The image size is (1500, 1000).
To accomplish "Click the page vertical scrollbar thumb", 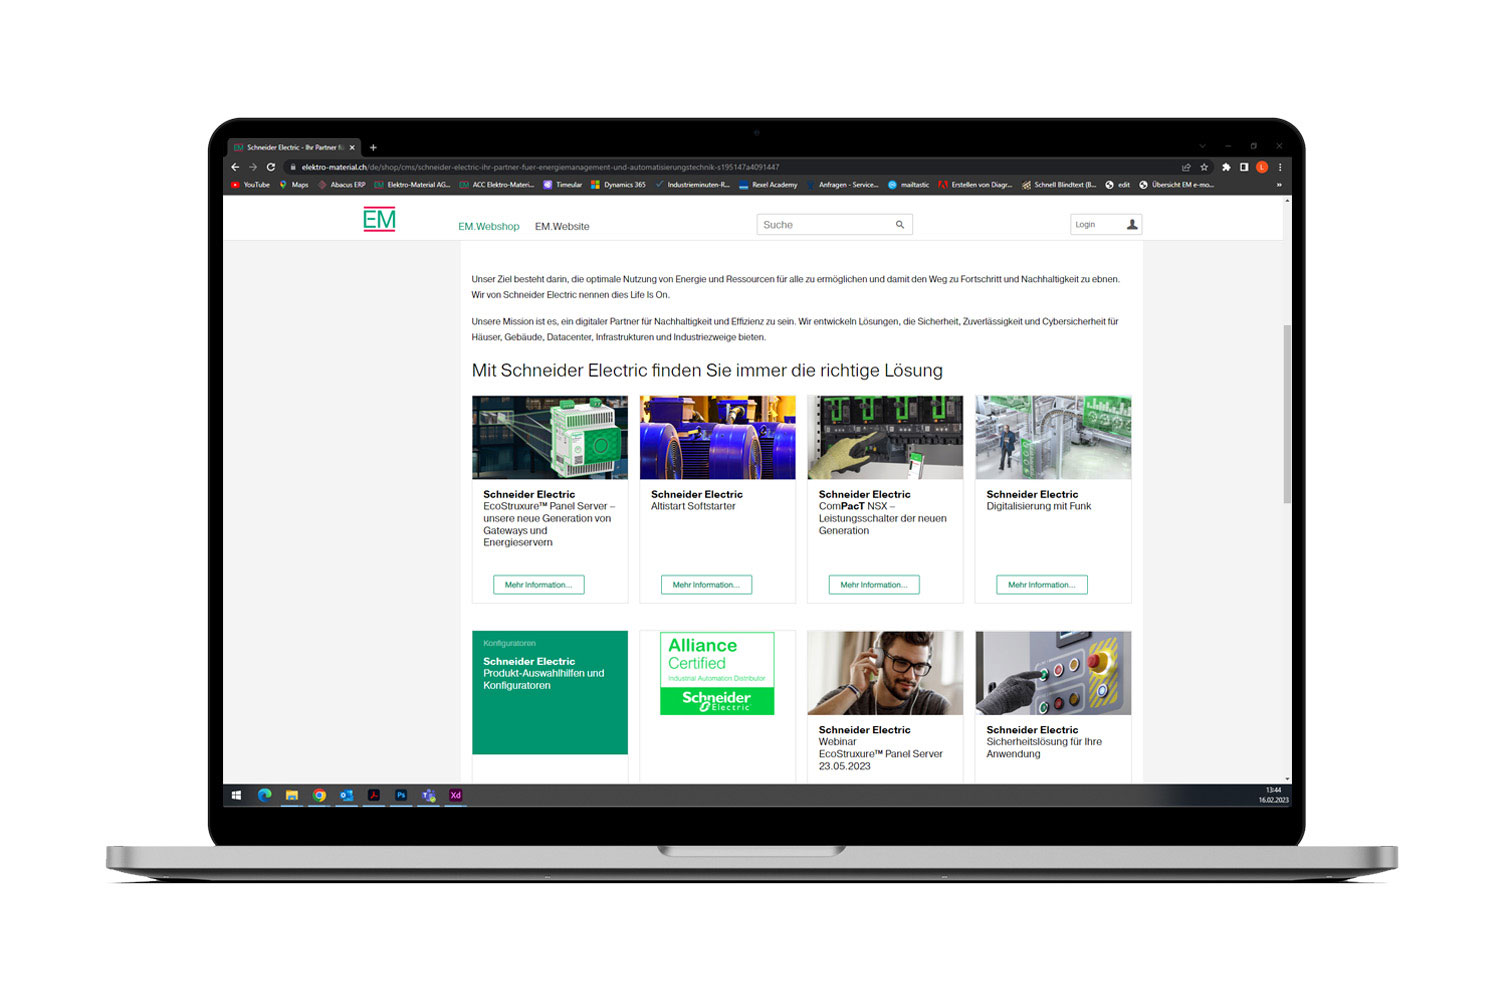I will (x=1287, y=414).
